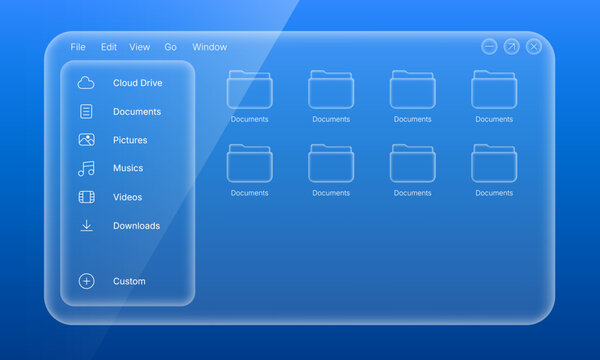Minimize the window with the minus button

pyautogui.click(x=489, y=47)
